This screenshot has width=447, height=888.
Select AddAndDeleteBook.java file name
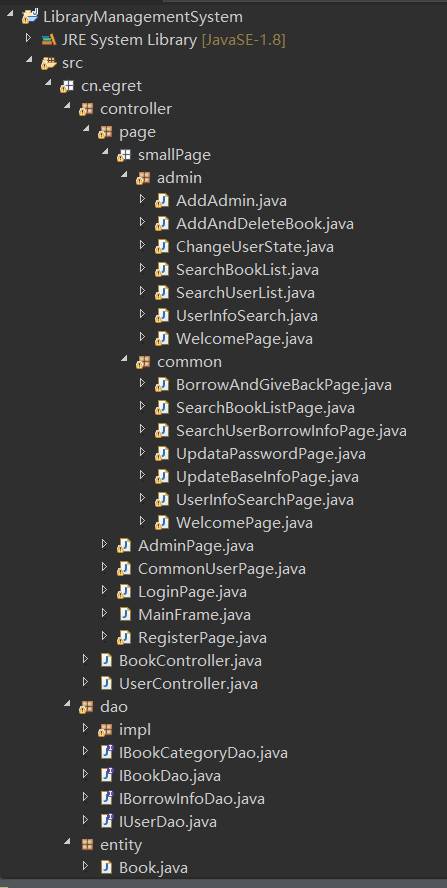click(265, 224)
